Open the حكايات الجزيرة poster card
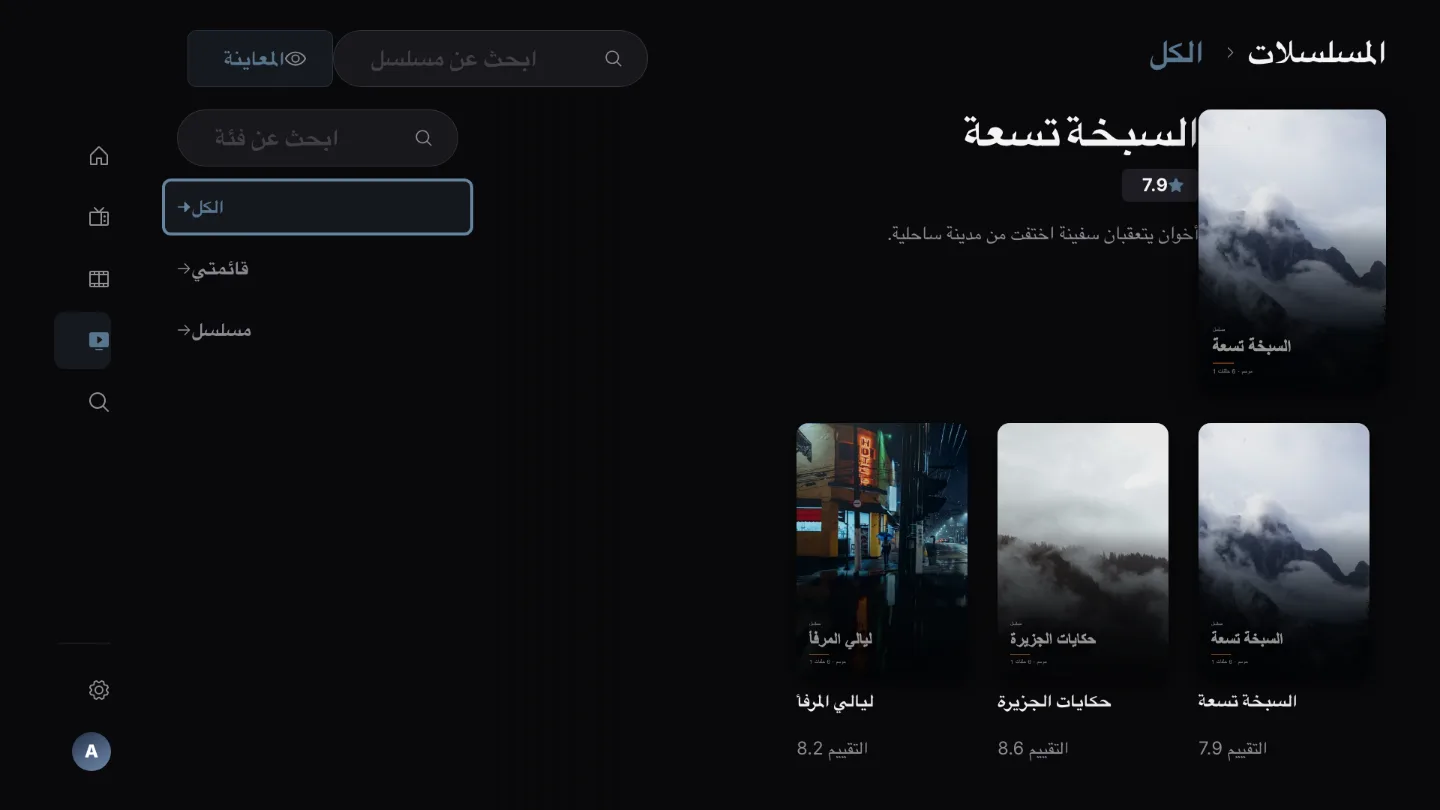The image size is (1440, 810). point(1083,551)
